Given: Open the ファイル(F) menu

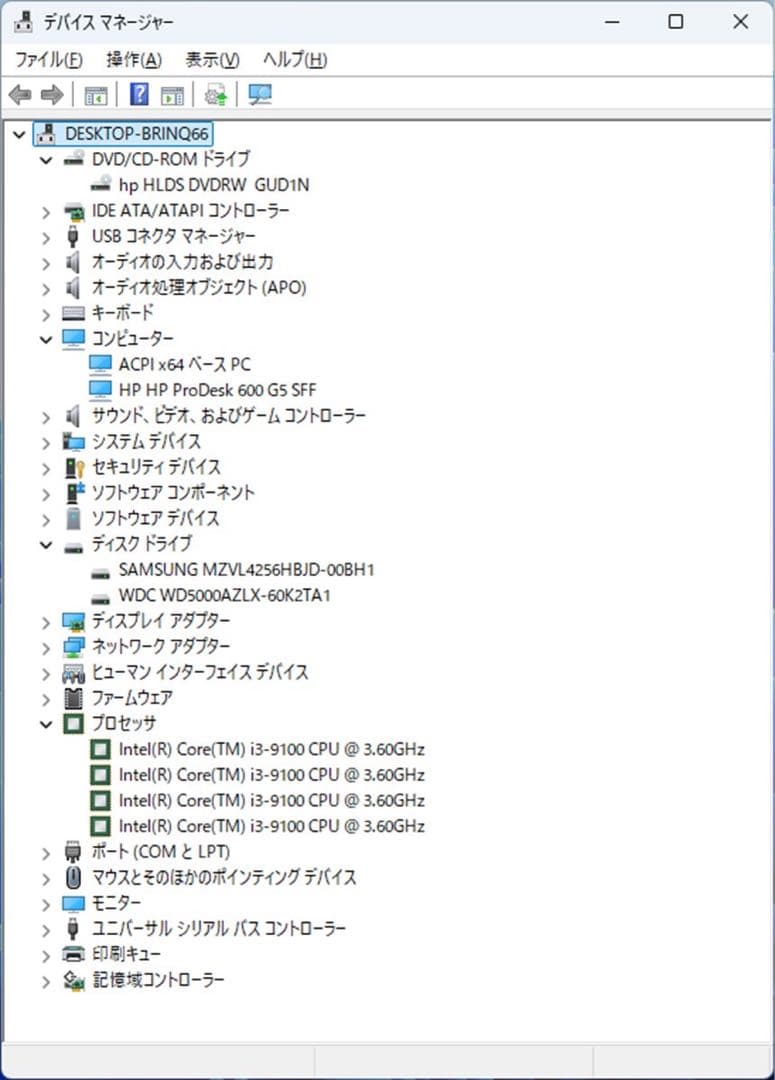Looking at the screenshot, I should [x=49, y=60].
